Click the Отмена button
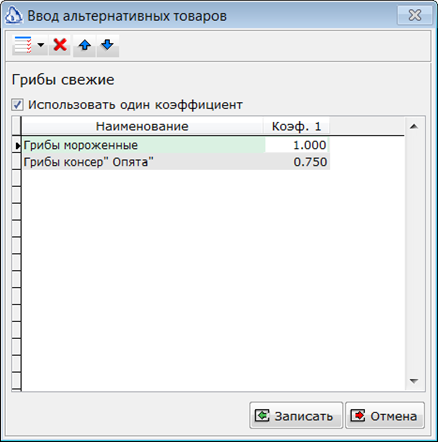 (x=385, y=415)
